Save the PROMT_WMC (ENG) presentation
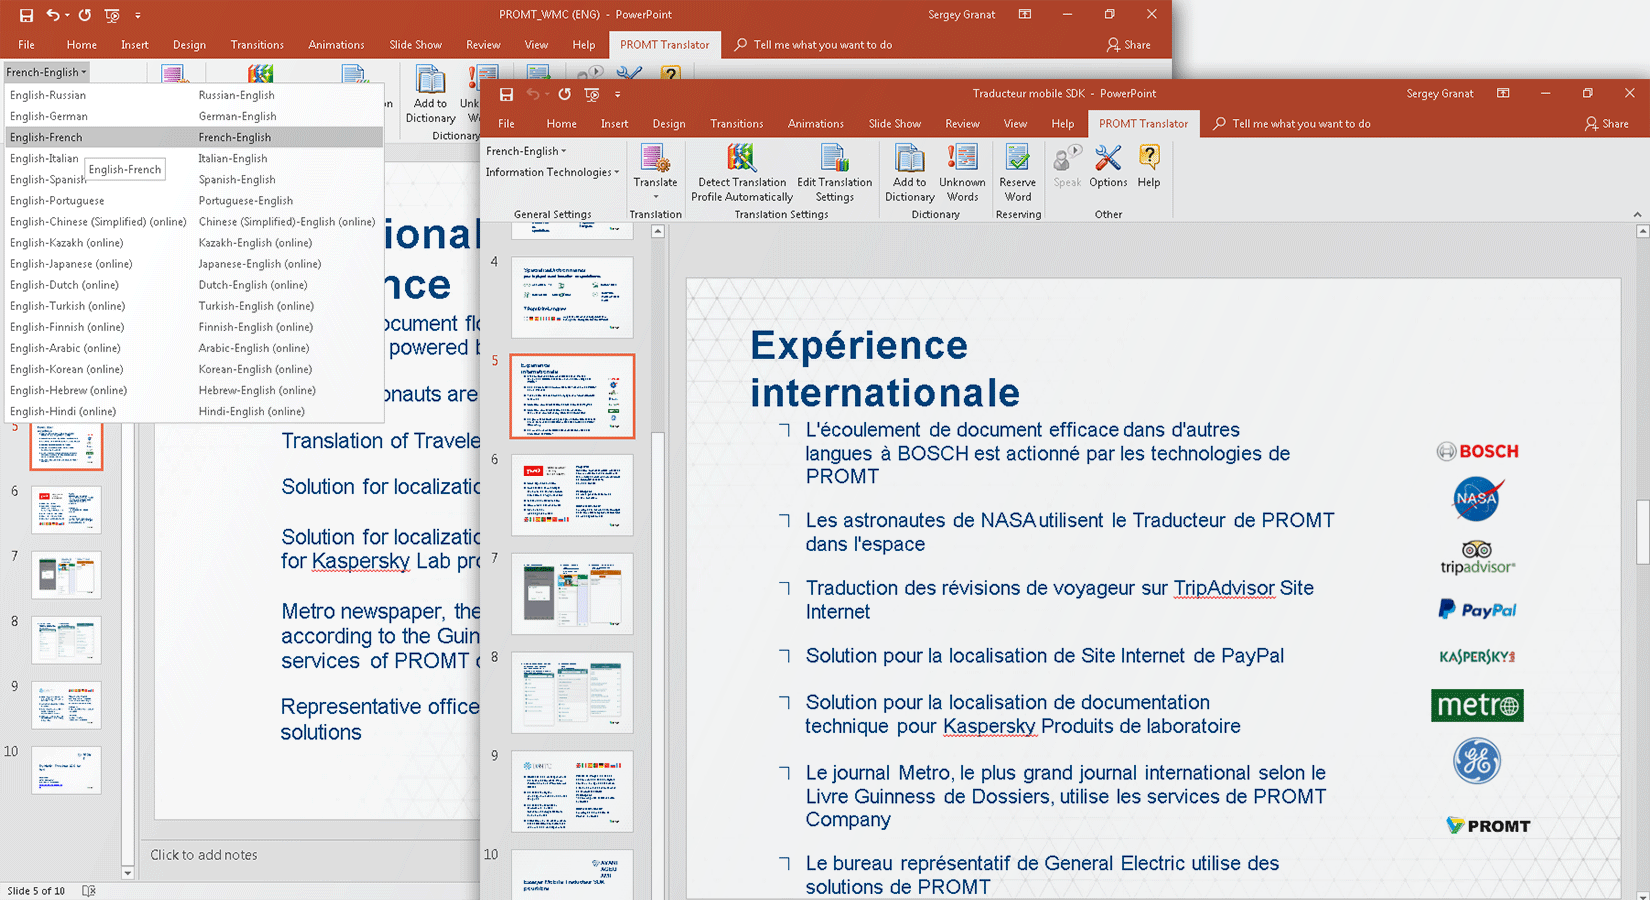This screenshot has width=1650, height=900. point(26,15)
